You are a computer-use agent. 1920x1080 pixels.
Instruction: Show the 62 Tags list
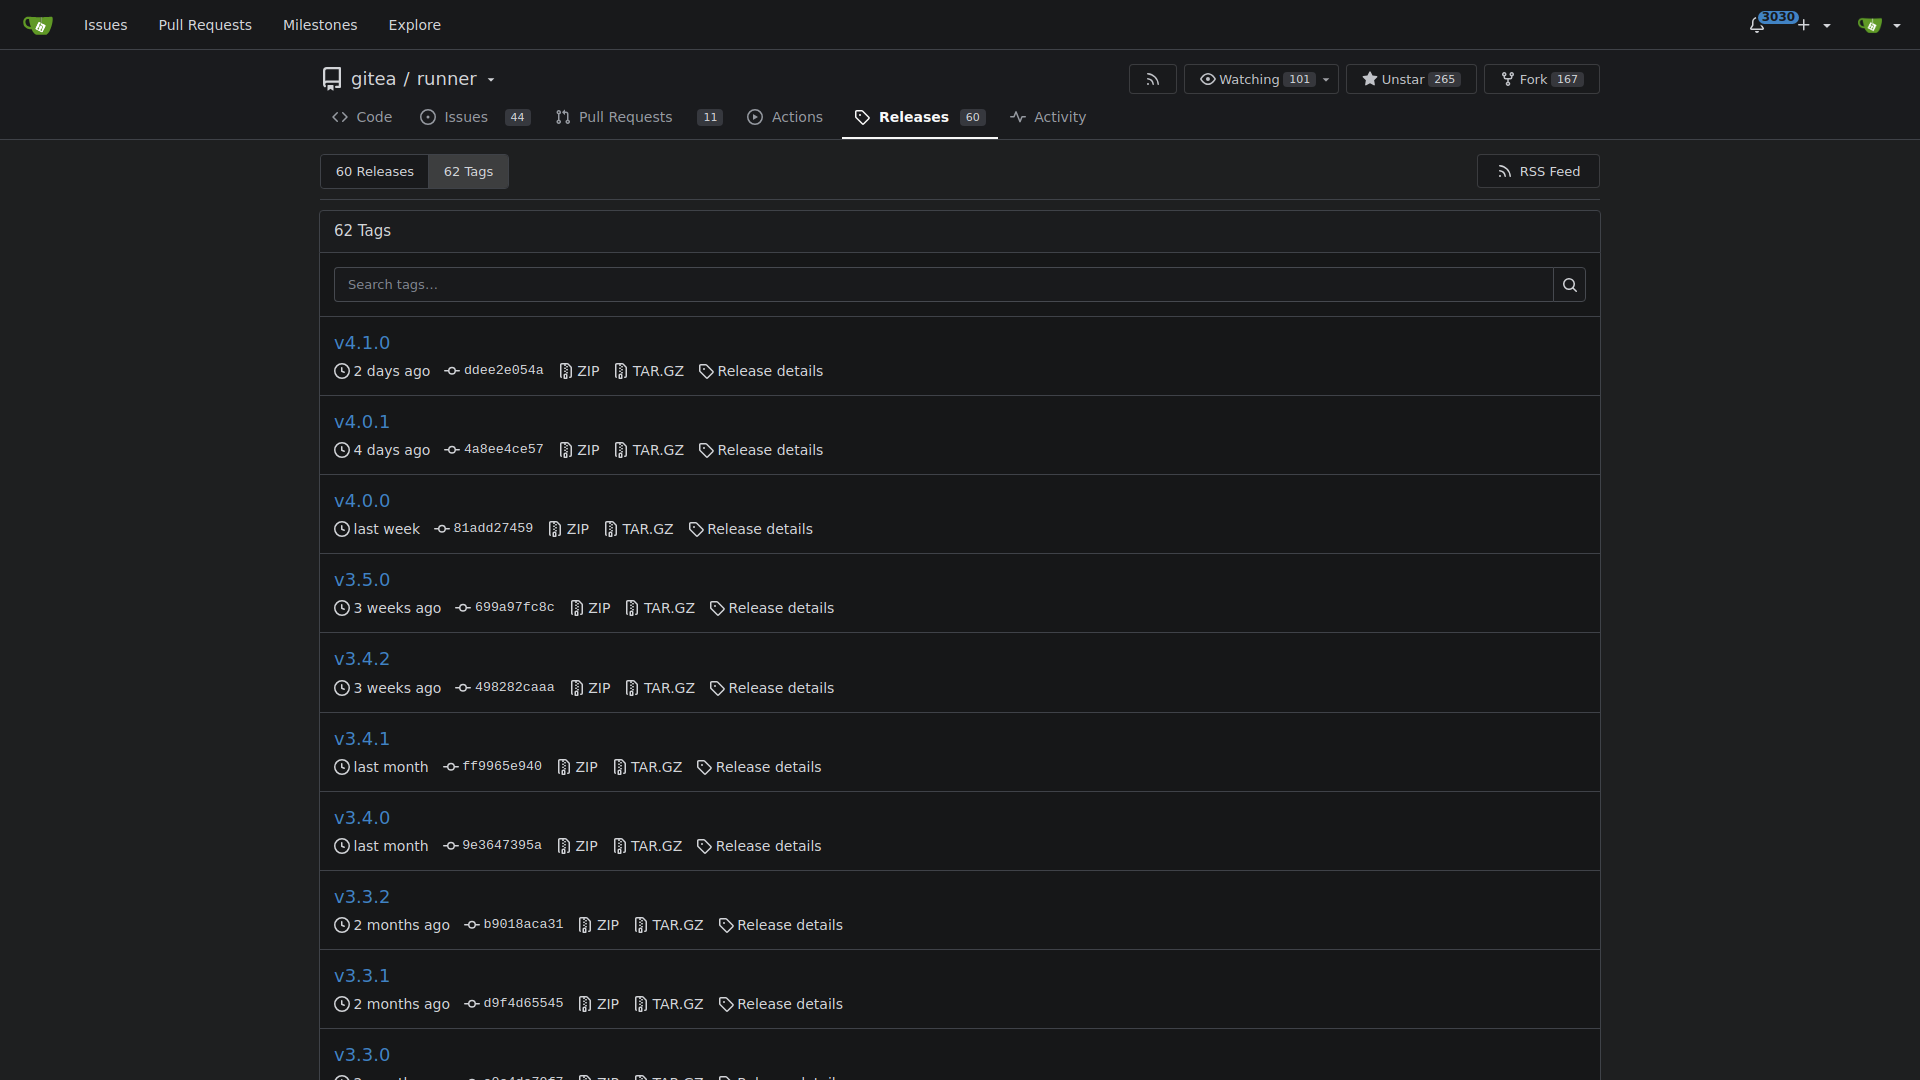(x=468, y=172)
